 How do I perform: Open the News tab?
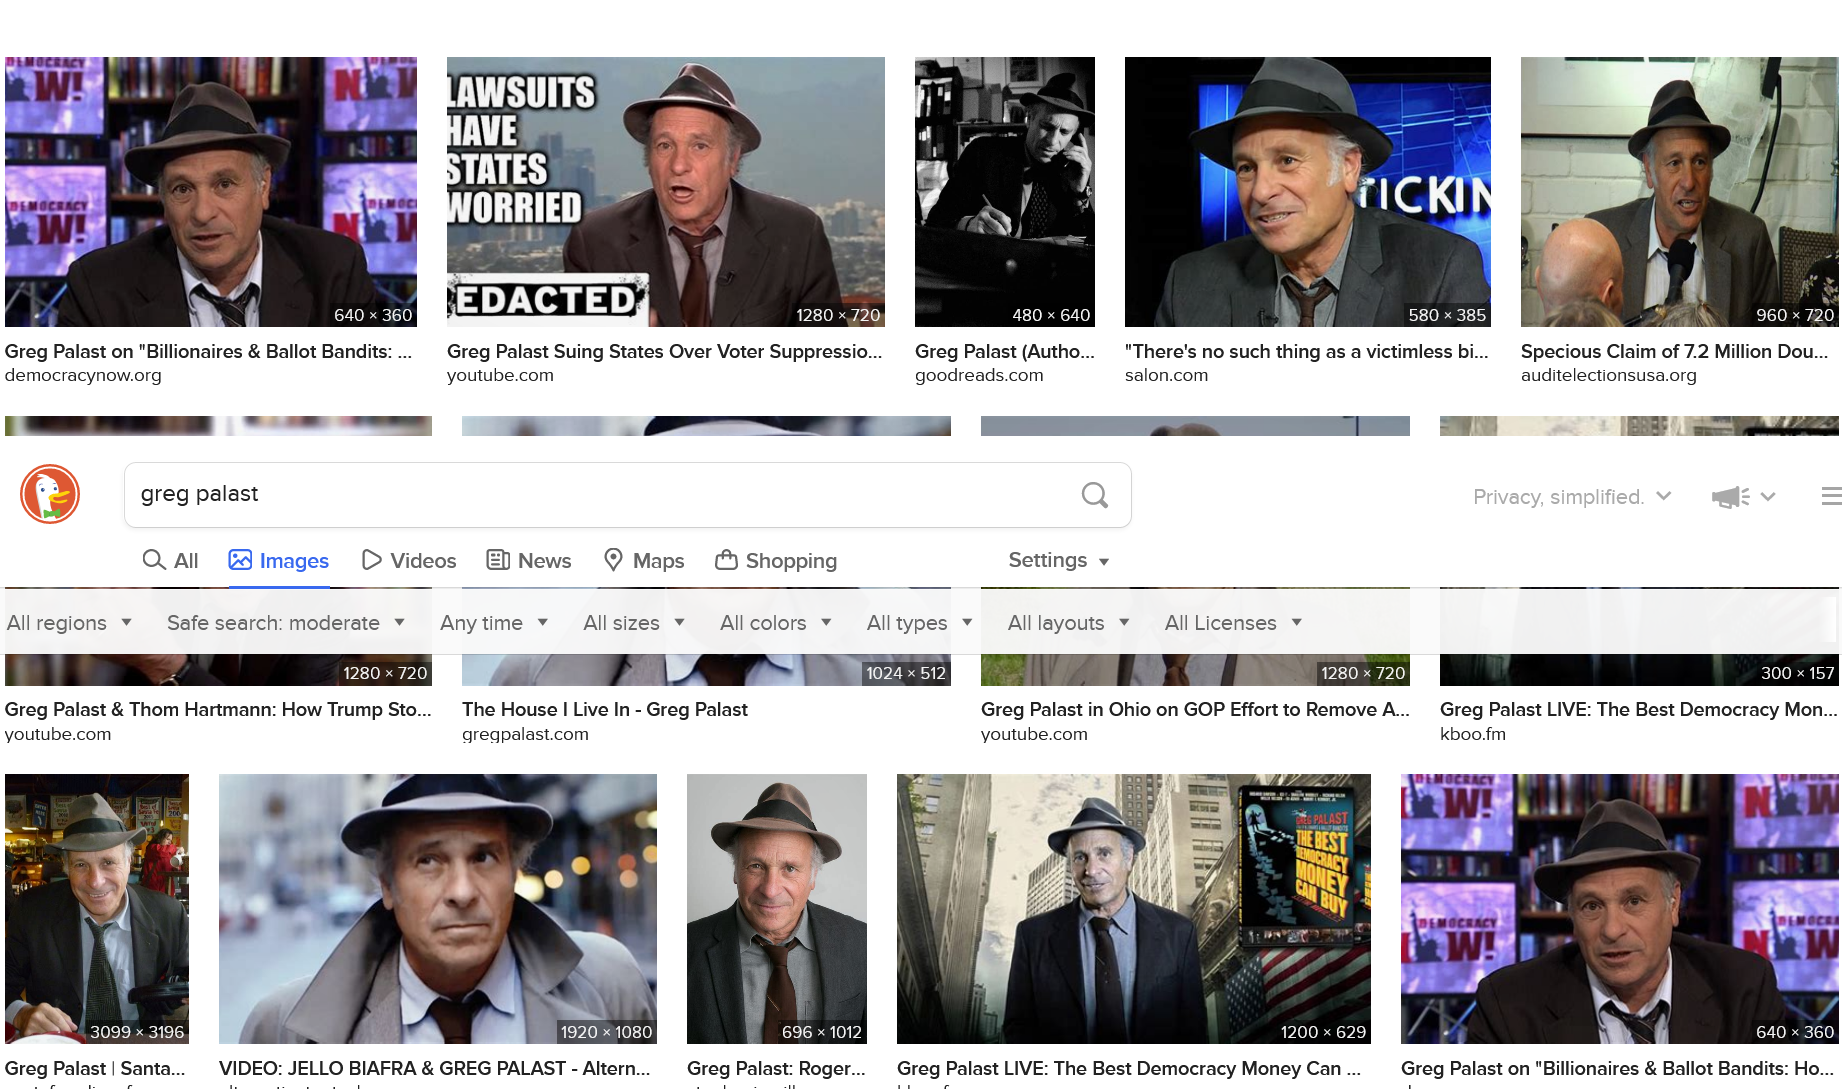528,560
